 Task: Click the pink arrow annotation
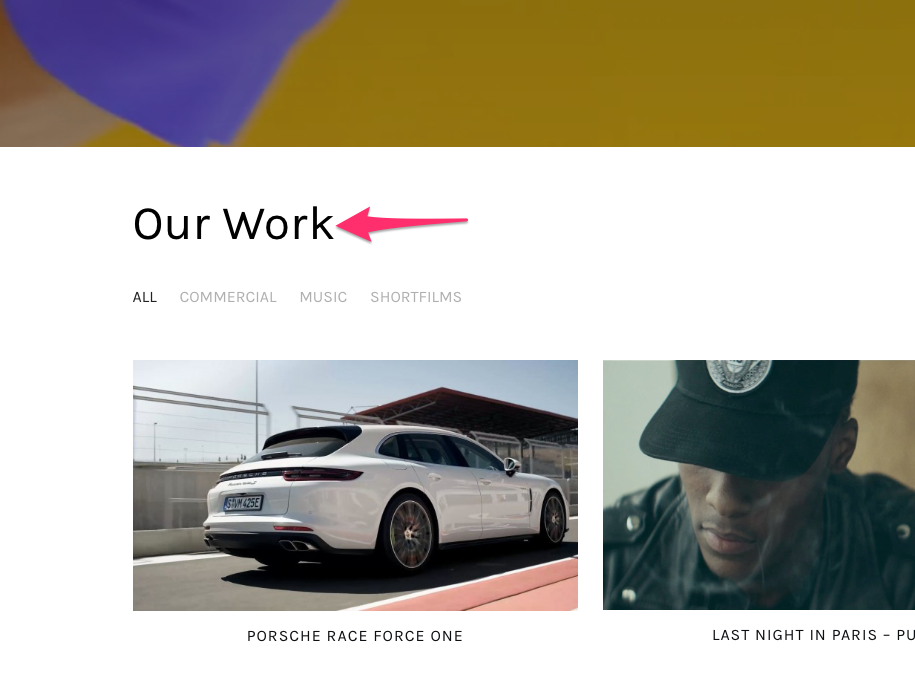403,223
